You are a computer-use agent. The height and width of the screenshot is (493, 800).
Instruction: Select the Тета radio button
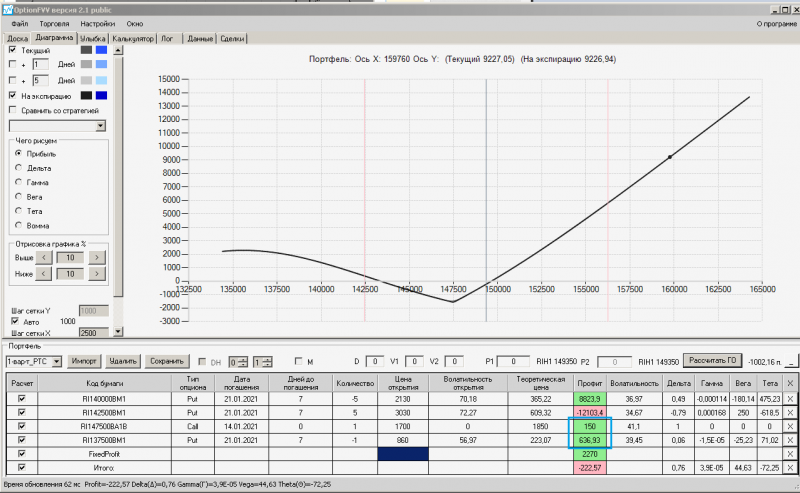tap(18, 211)
